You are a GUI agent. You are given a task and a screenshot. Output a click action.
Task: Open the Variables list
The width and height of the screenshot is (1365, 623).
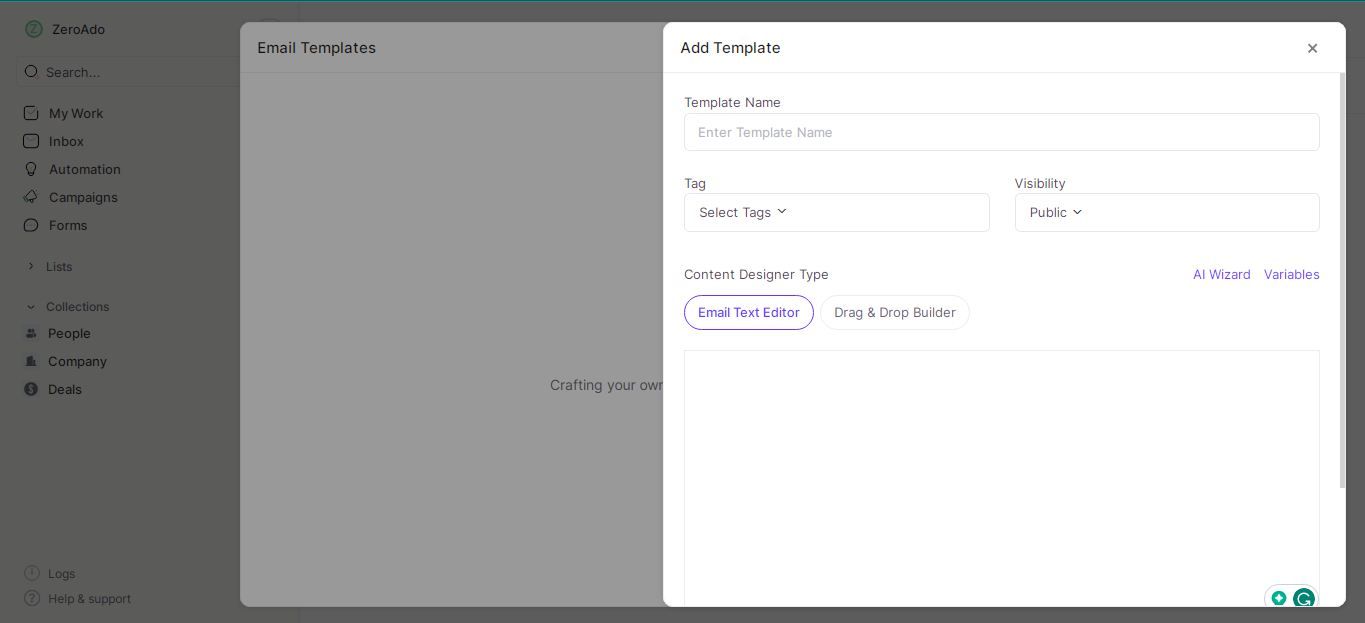[1291, 274]
